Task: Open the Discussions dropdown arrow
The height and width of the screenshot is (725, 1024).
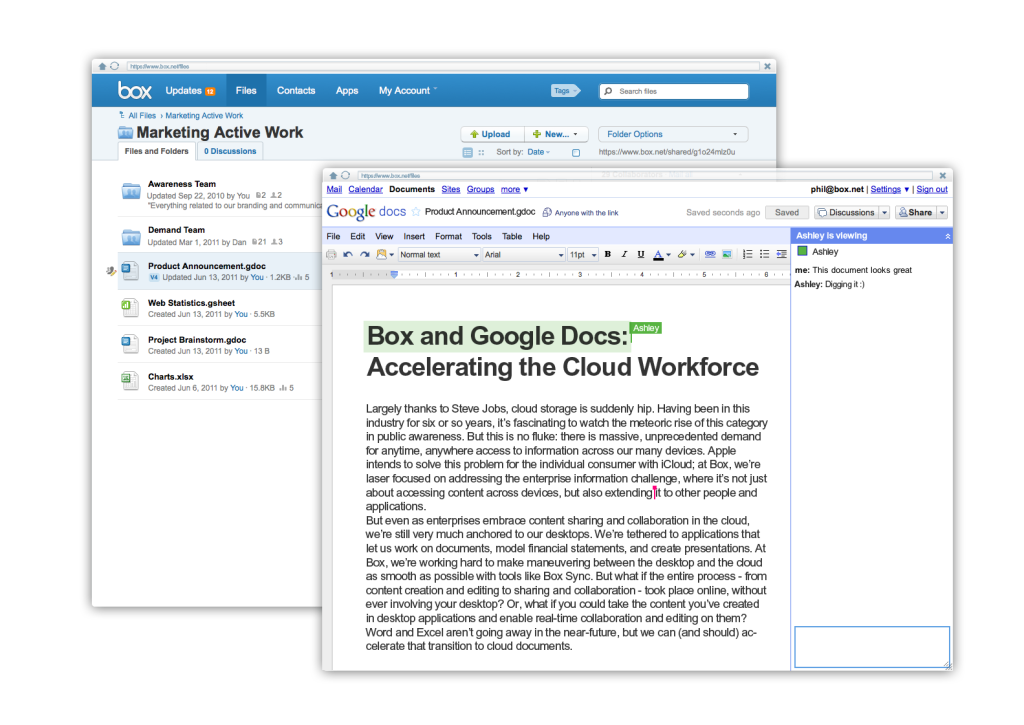Action: (884, 212)
